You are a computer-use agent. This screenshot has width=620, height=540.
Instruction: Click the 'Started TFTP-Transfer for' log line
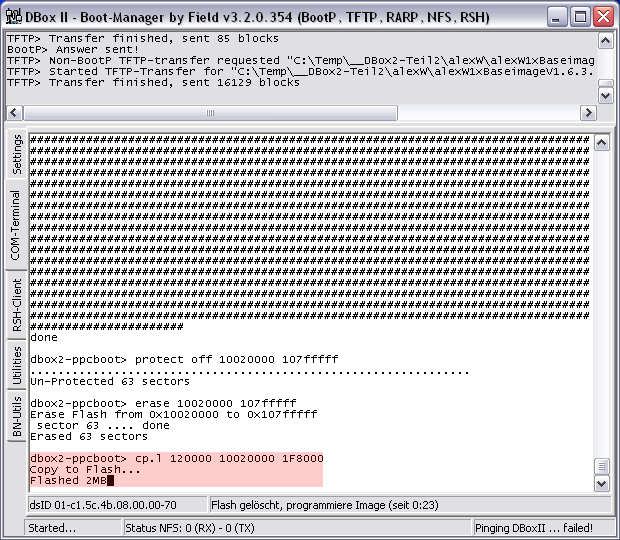pyautogui.click(x=301, y=72)
